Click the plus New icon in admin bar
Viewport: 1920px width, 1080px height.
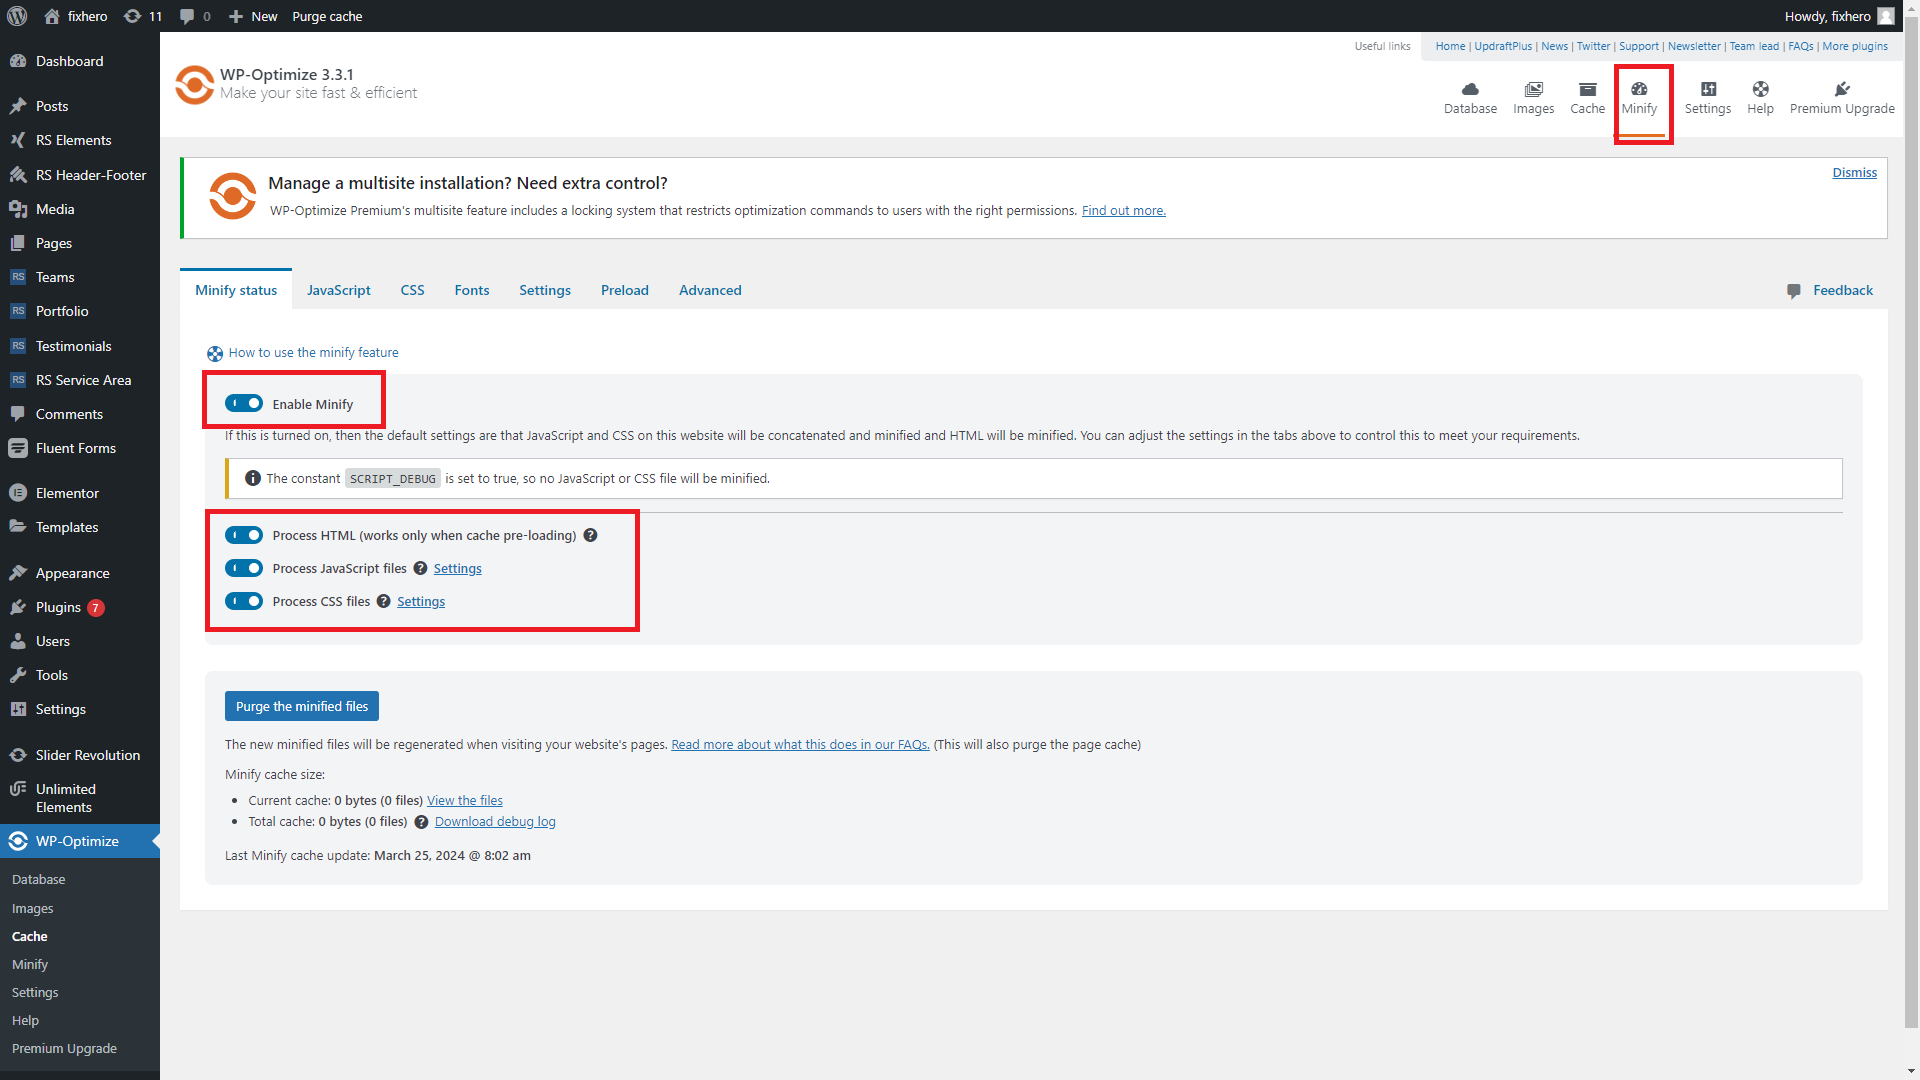click(x=236, y=16)
